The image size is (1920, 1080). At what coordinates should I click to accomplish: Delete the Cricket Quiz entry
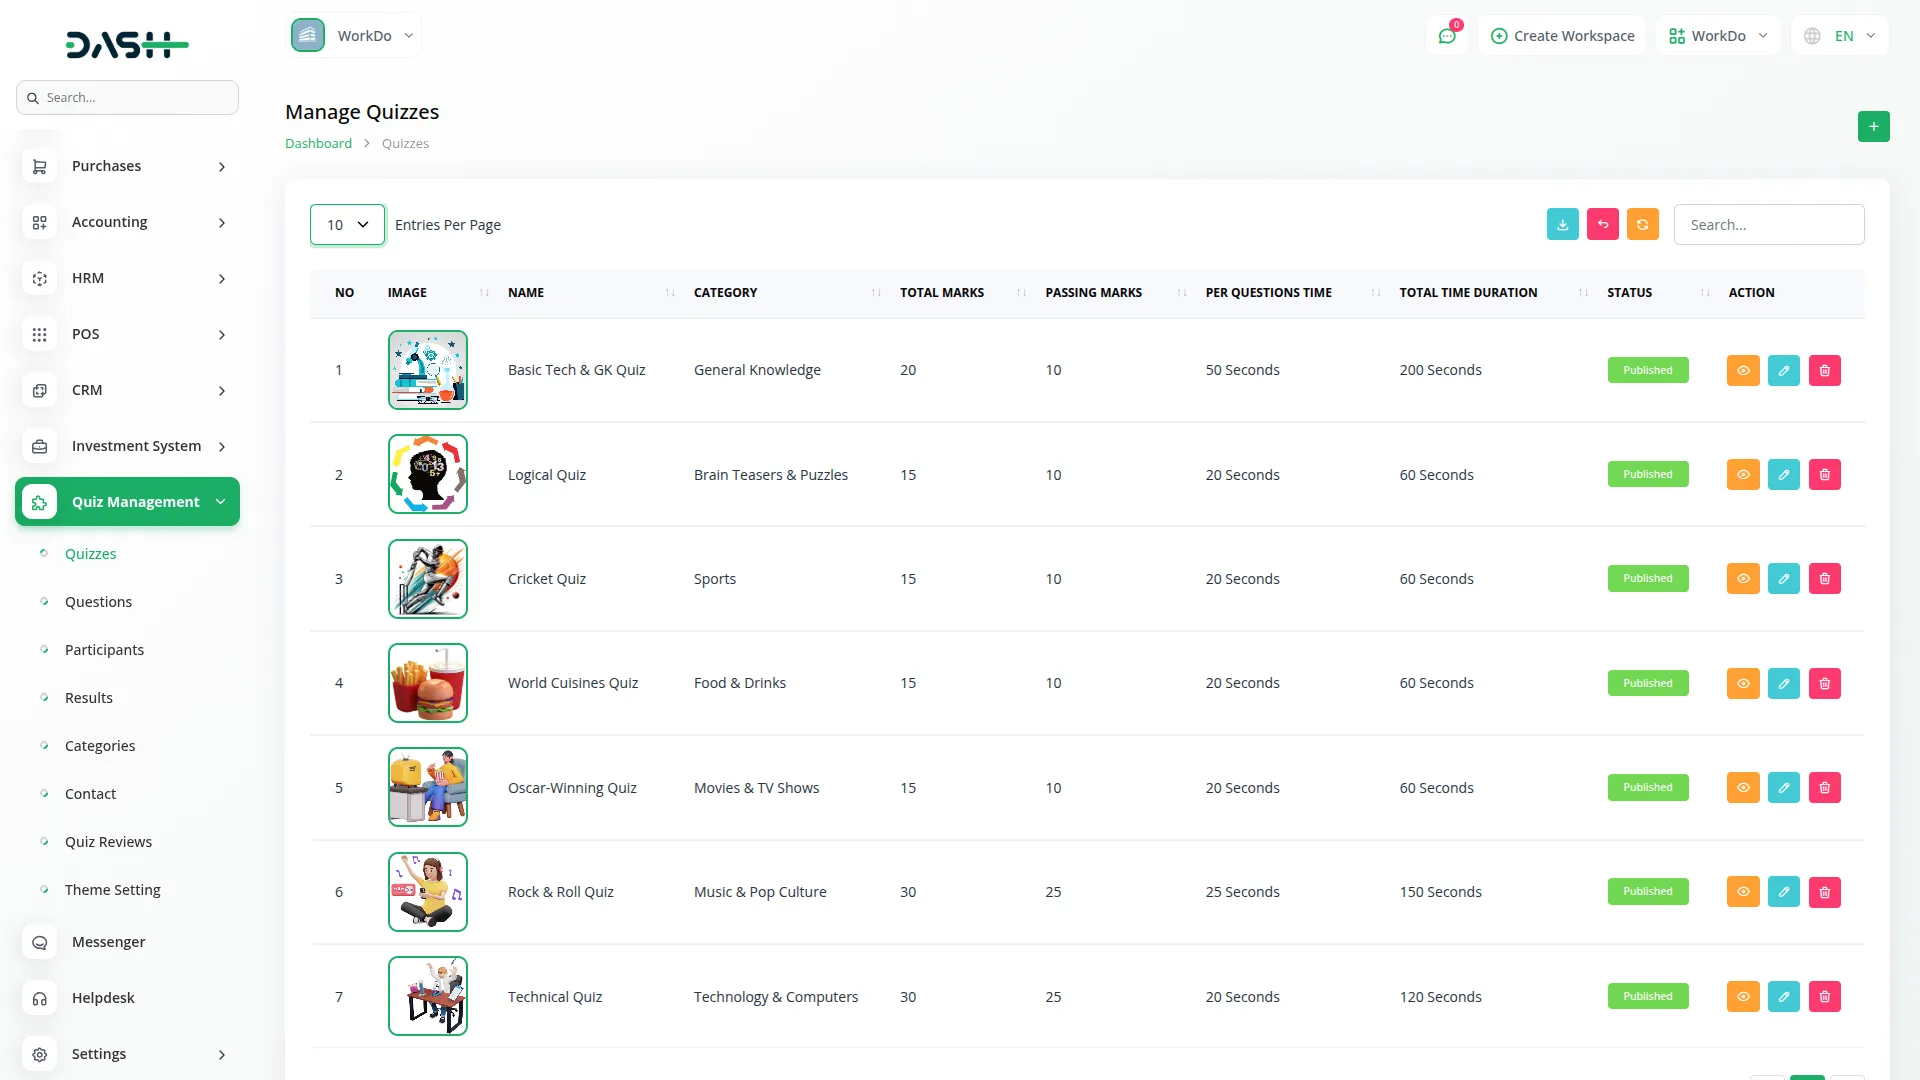(1824, 579)
